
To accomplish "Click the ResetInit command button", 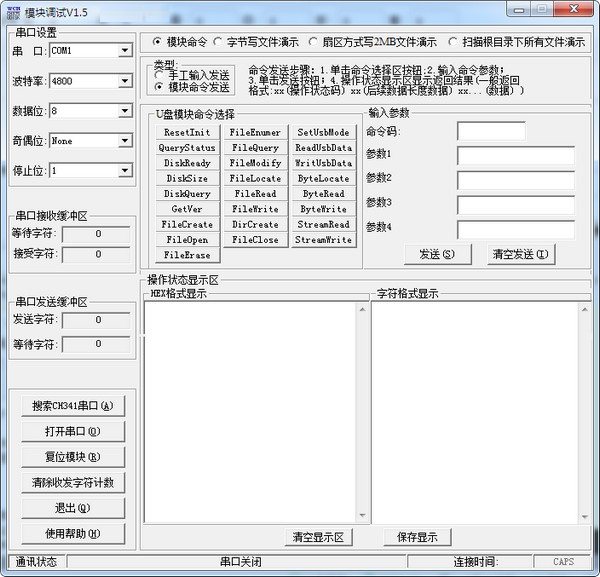I will tap(188, 132).
